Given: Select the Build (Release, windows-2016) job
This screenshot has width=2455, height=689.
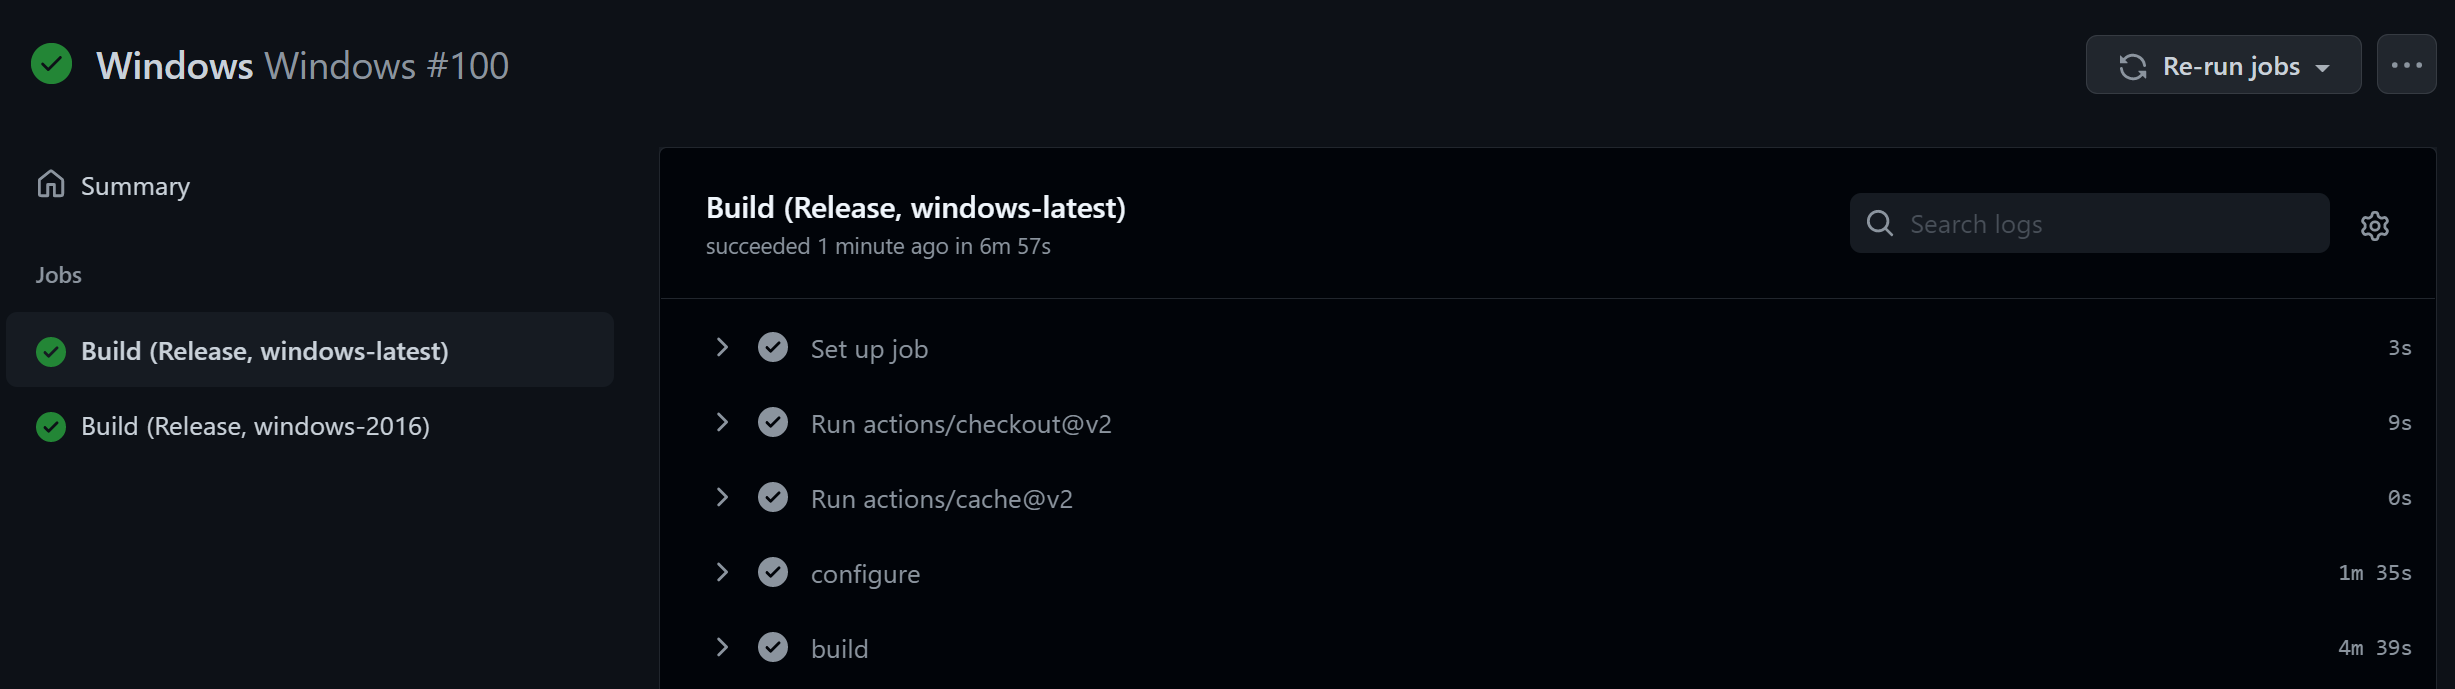Looking at the screenshot, I should 255,427.
